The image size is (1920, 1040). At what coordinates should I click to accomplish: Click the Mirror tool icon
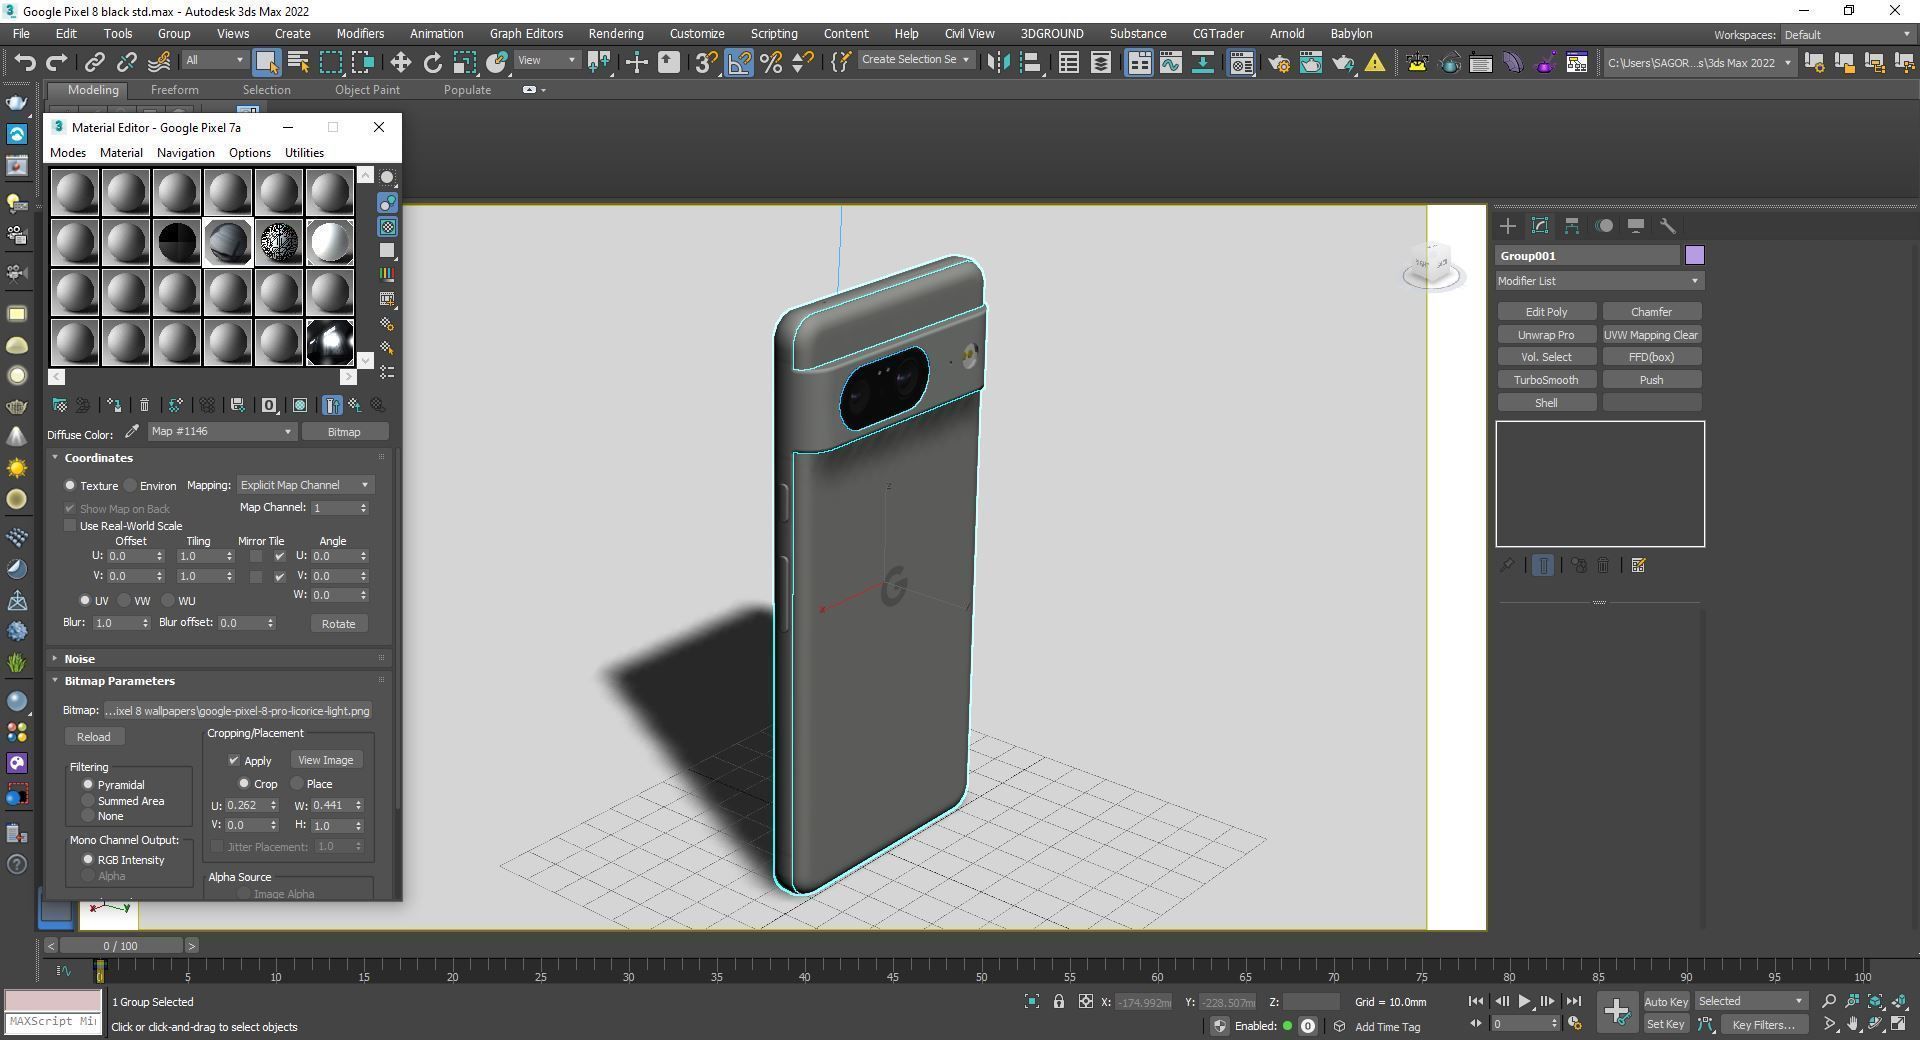[x=997, y=62]
